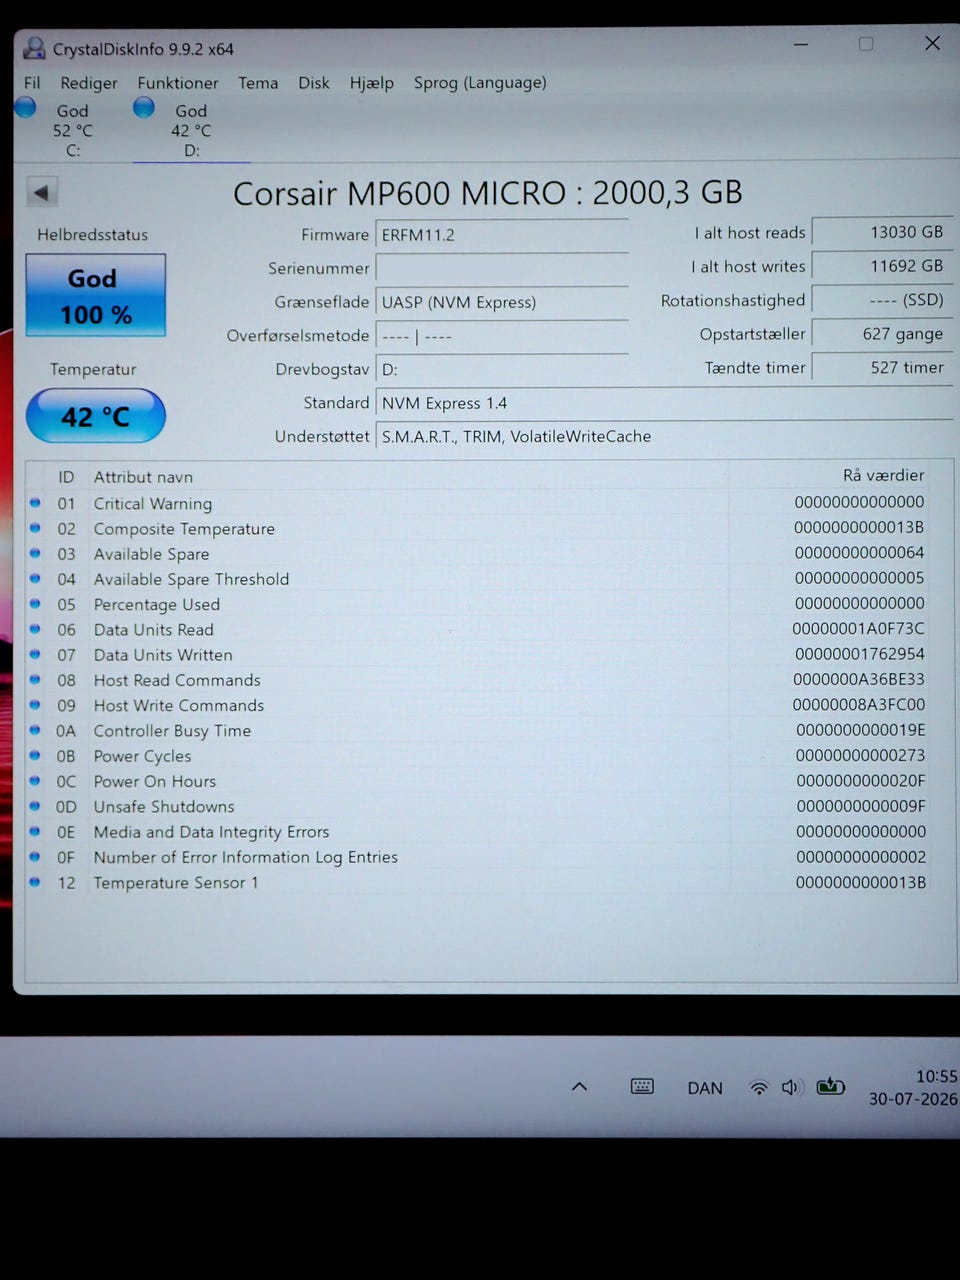Click the status dot of Data Units Read row
The image size is (960, 1280).
(x=35, y=629)
